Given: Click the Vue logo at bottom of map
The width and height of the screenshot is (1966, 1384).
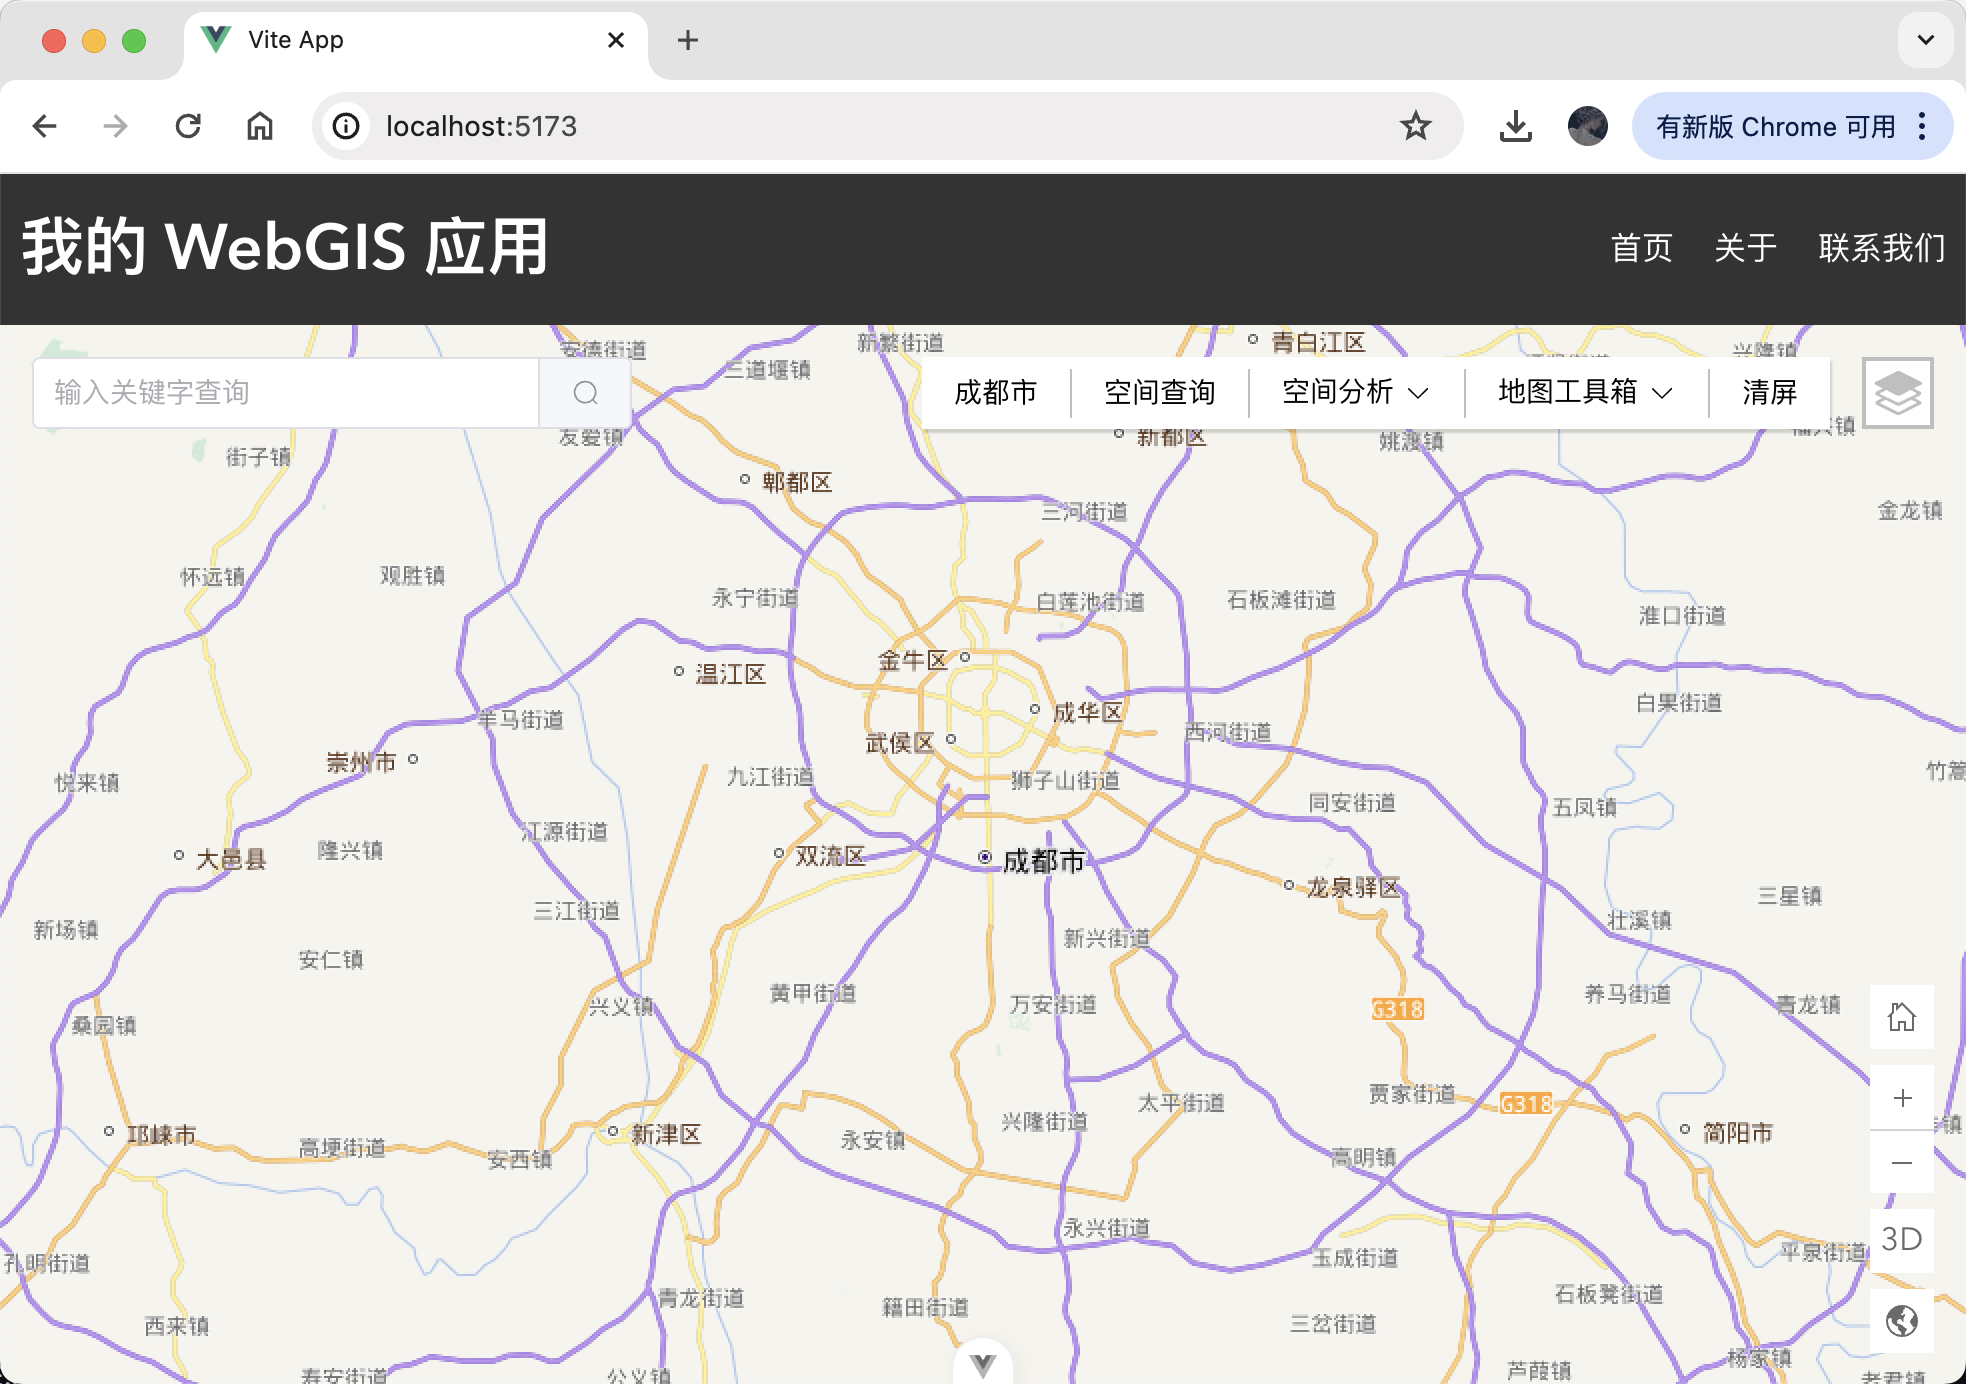Looking at the screenshot, I should coord(983,1365).
